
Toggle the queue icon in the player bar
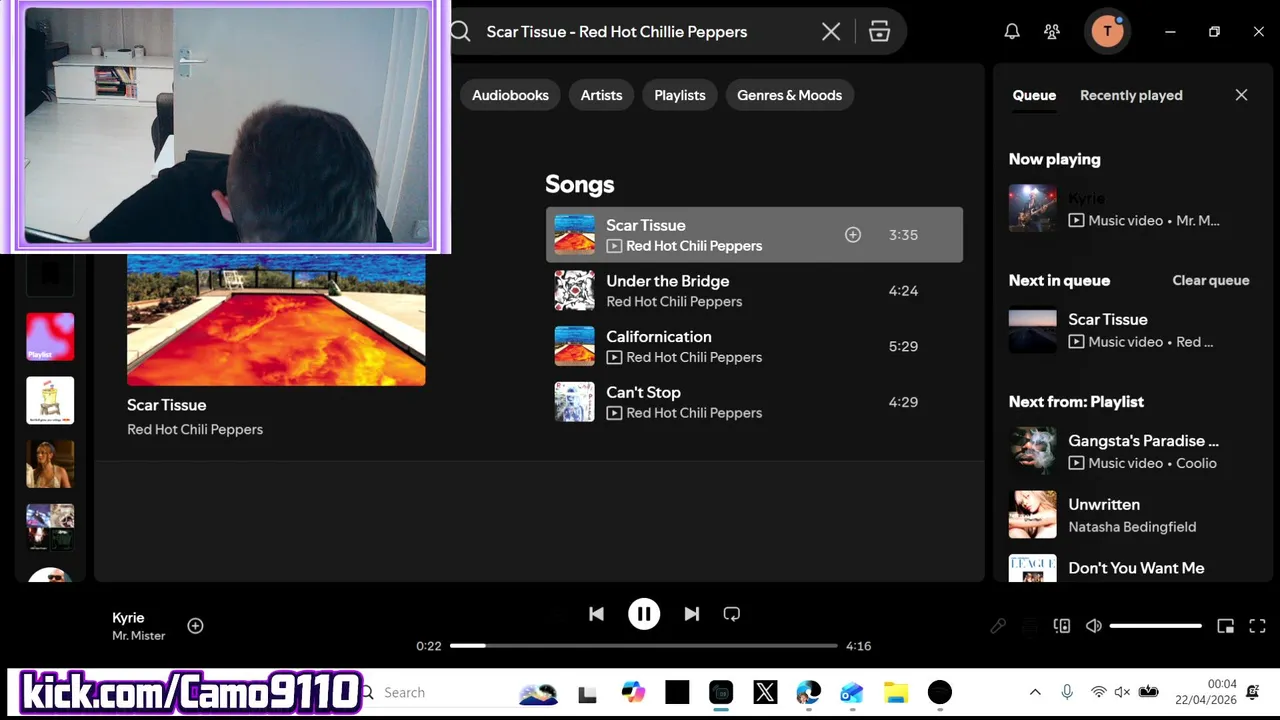pos(1030,626)
